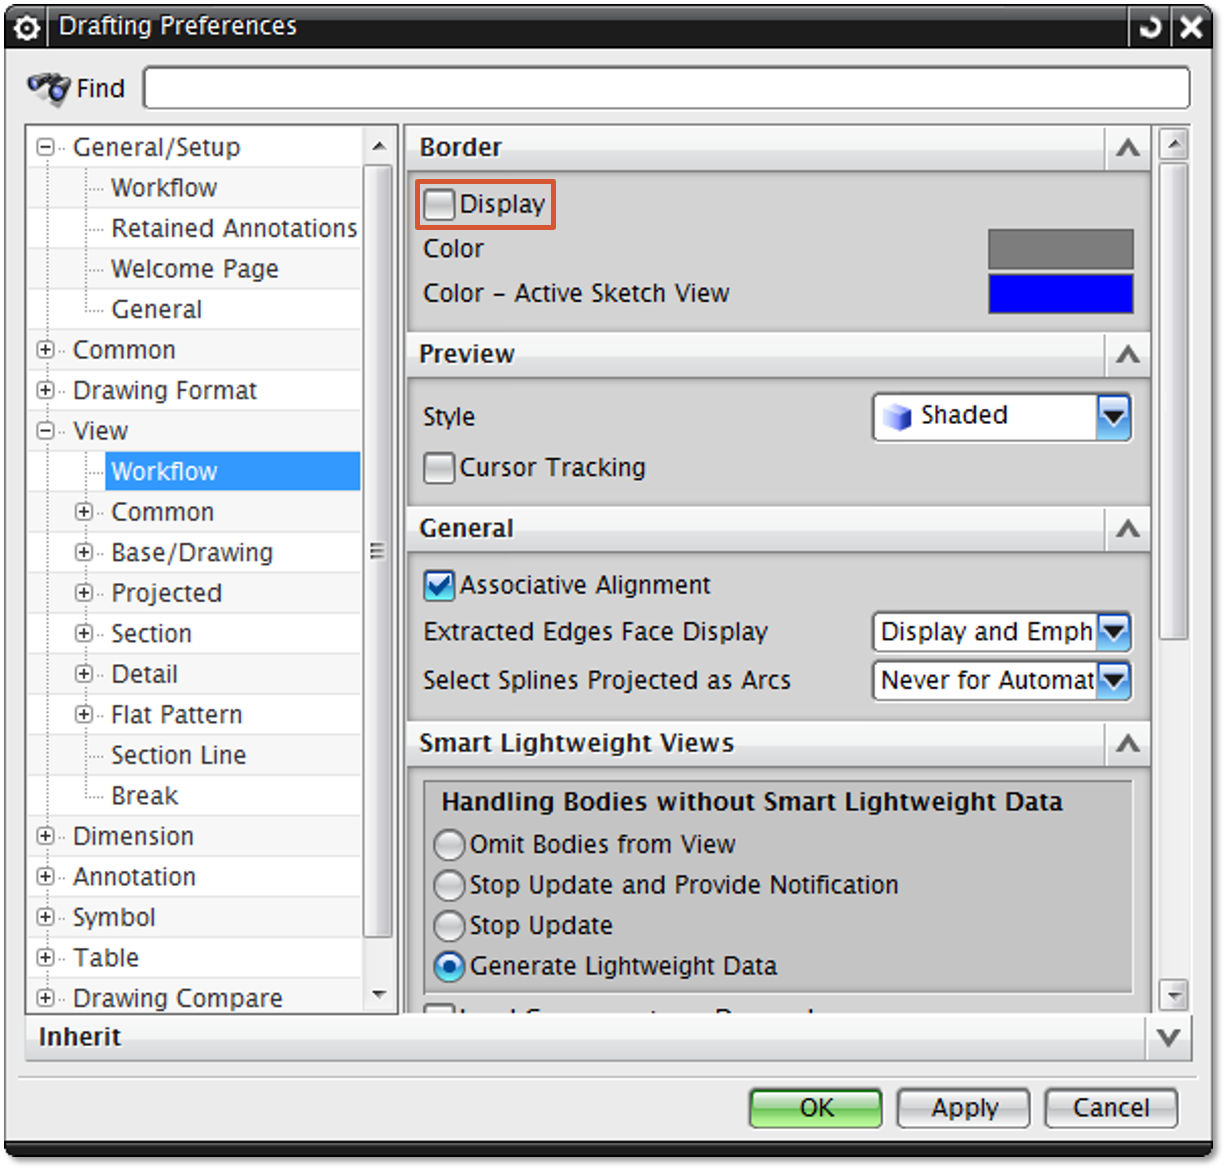Click the Apply button
The height and width of the screenshot is (1170, 1226).
pyautogui.click(x=964, y=1108)
